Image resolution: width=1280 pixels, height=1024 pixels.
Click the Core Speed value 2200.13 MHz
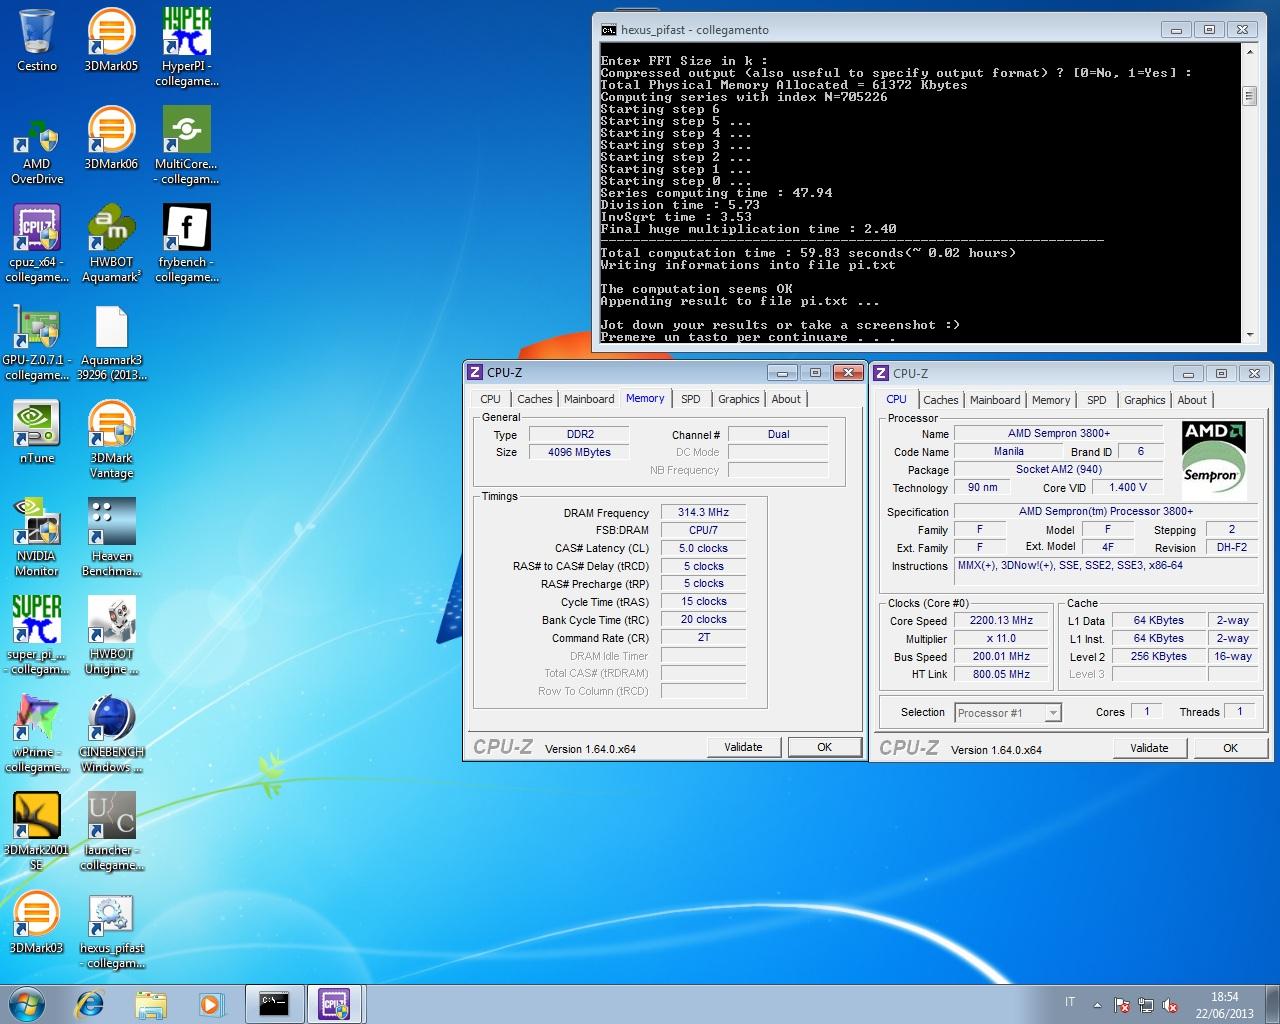pos(1001,620)
